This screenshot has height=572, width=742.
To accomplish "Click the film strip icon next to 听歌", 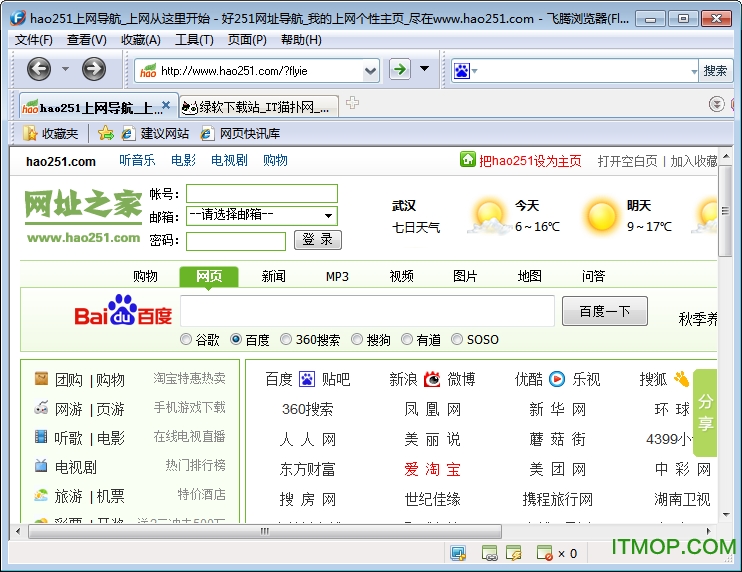I will tap(41, 437).
